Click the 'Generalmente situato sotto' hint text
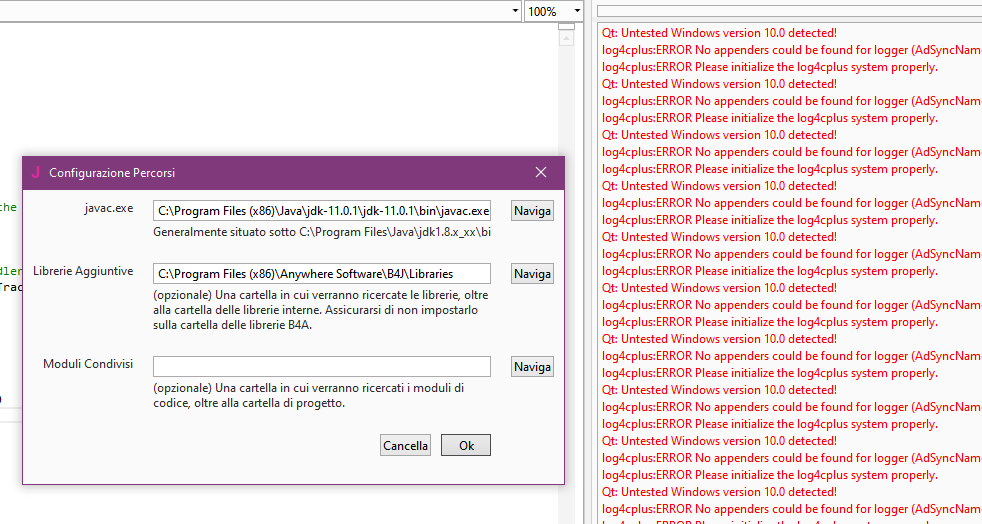The width and height of the screenshot is (982, 524). [322, 232]
